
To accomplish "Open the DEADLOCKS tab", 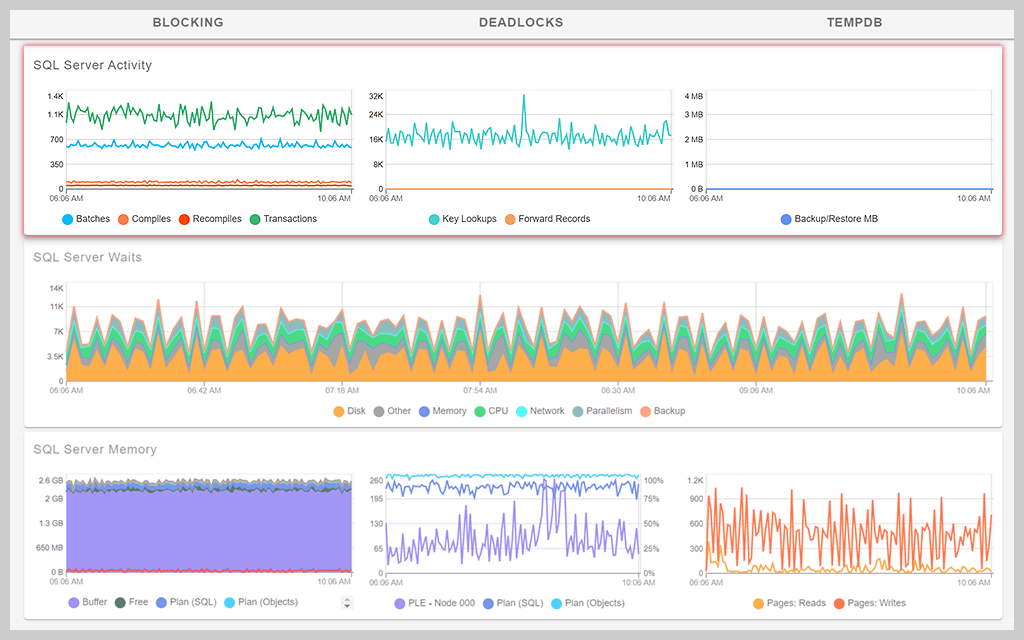I will coord(520,22).
